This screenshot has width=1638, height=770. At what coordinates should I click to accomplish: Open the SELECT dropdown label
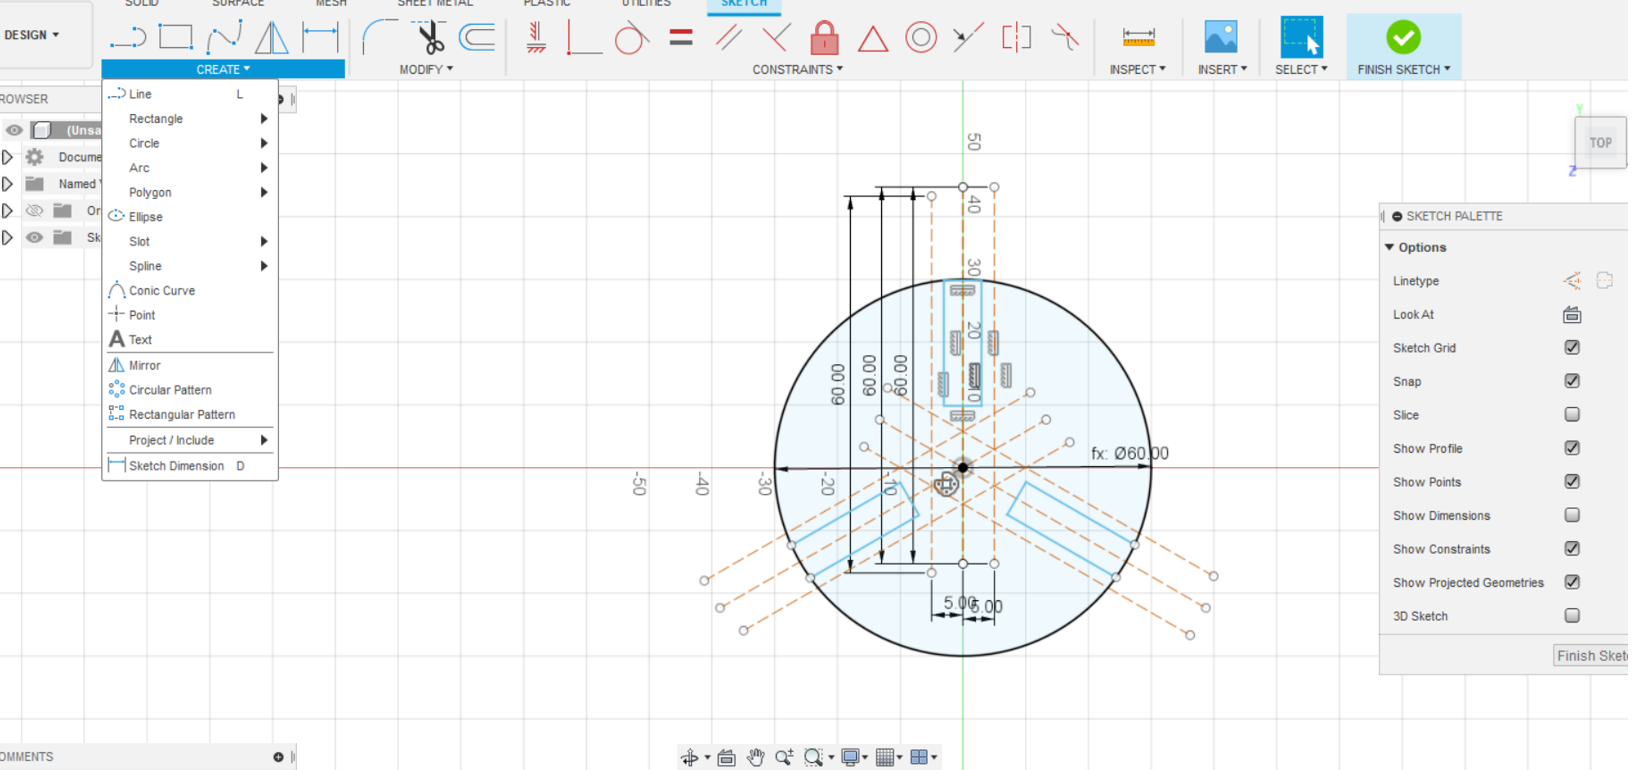coord(1301,69)
